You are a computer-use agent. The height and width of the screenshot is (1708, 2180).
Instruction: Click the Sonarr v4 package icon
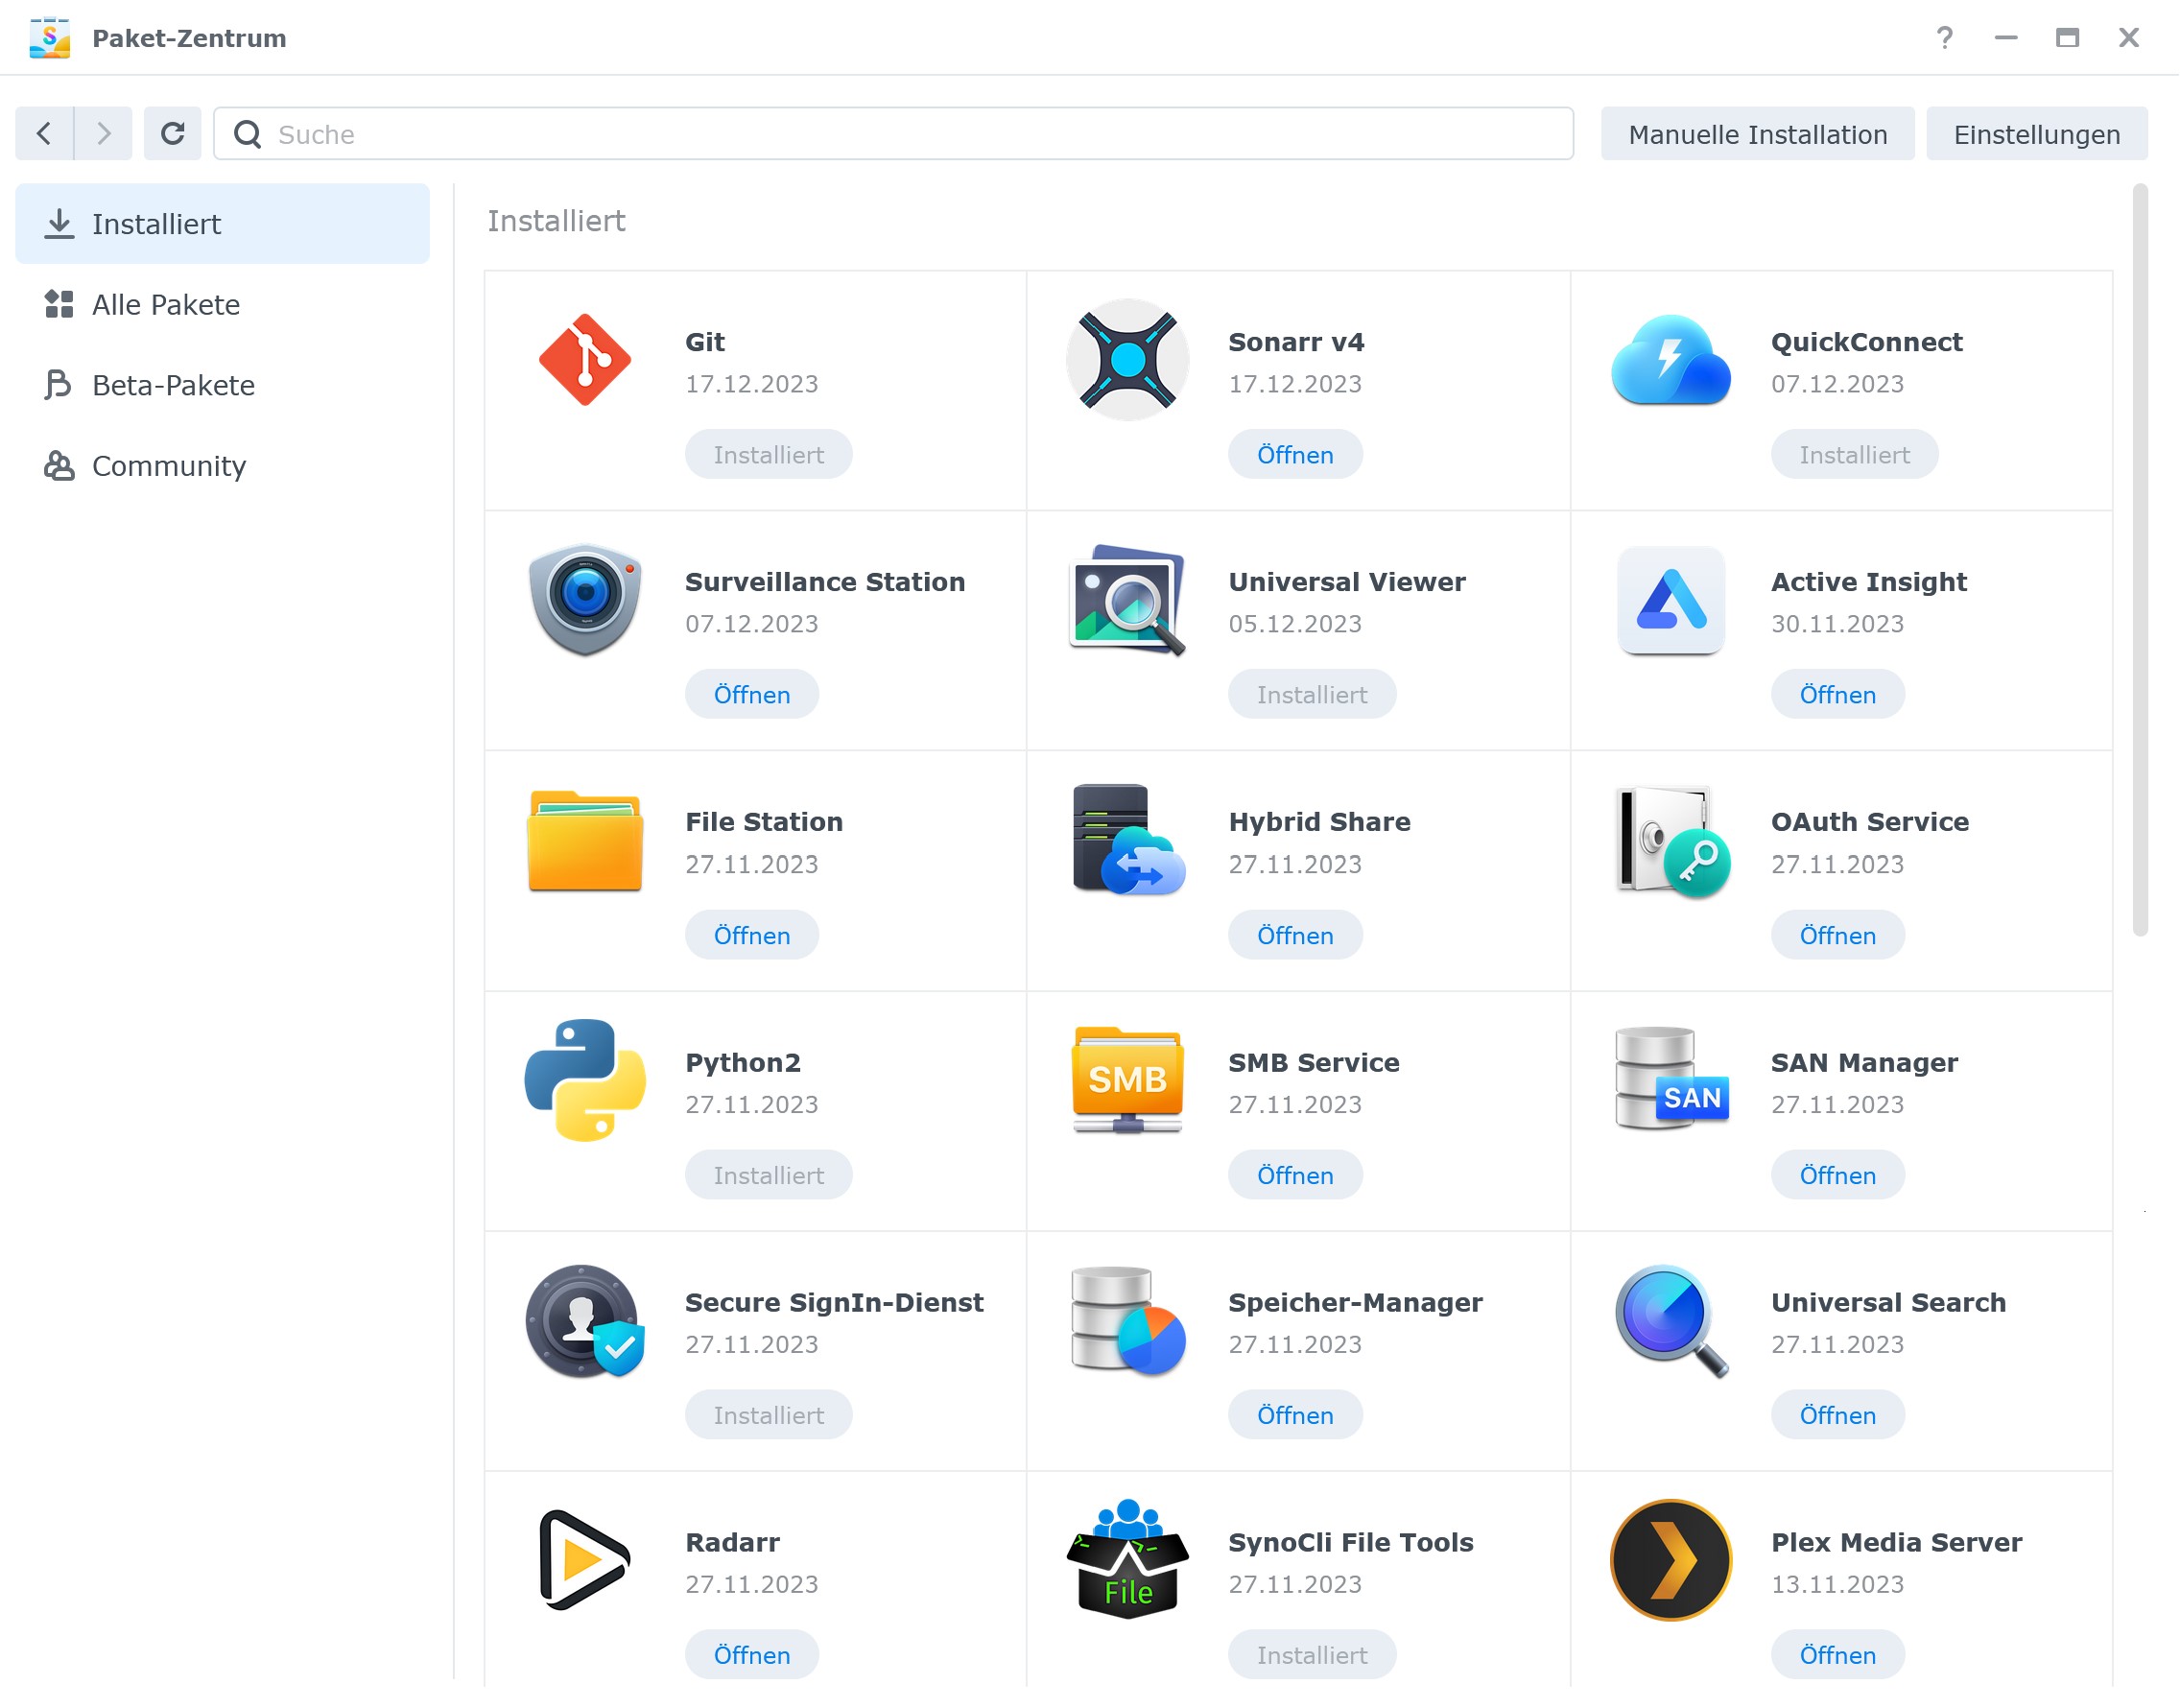1127,360
